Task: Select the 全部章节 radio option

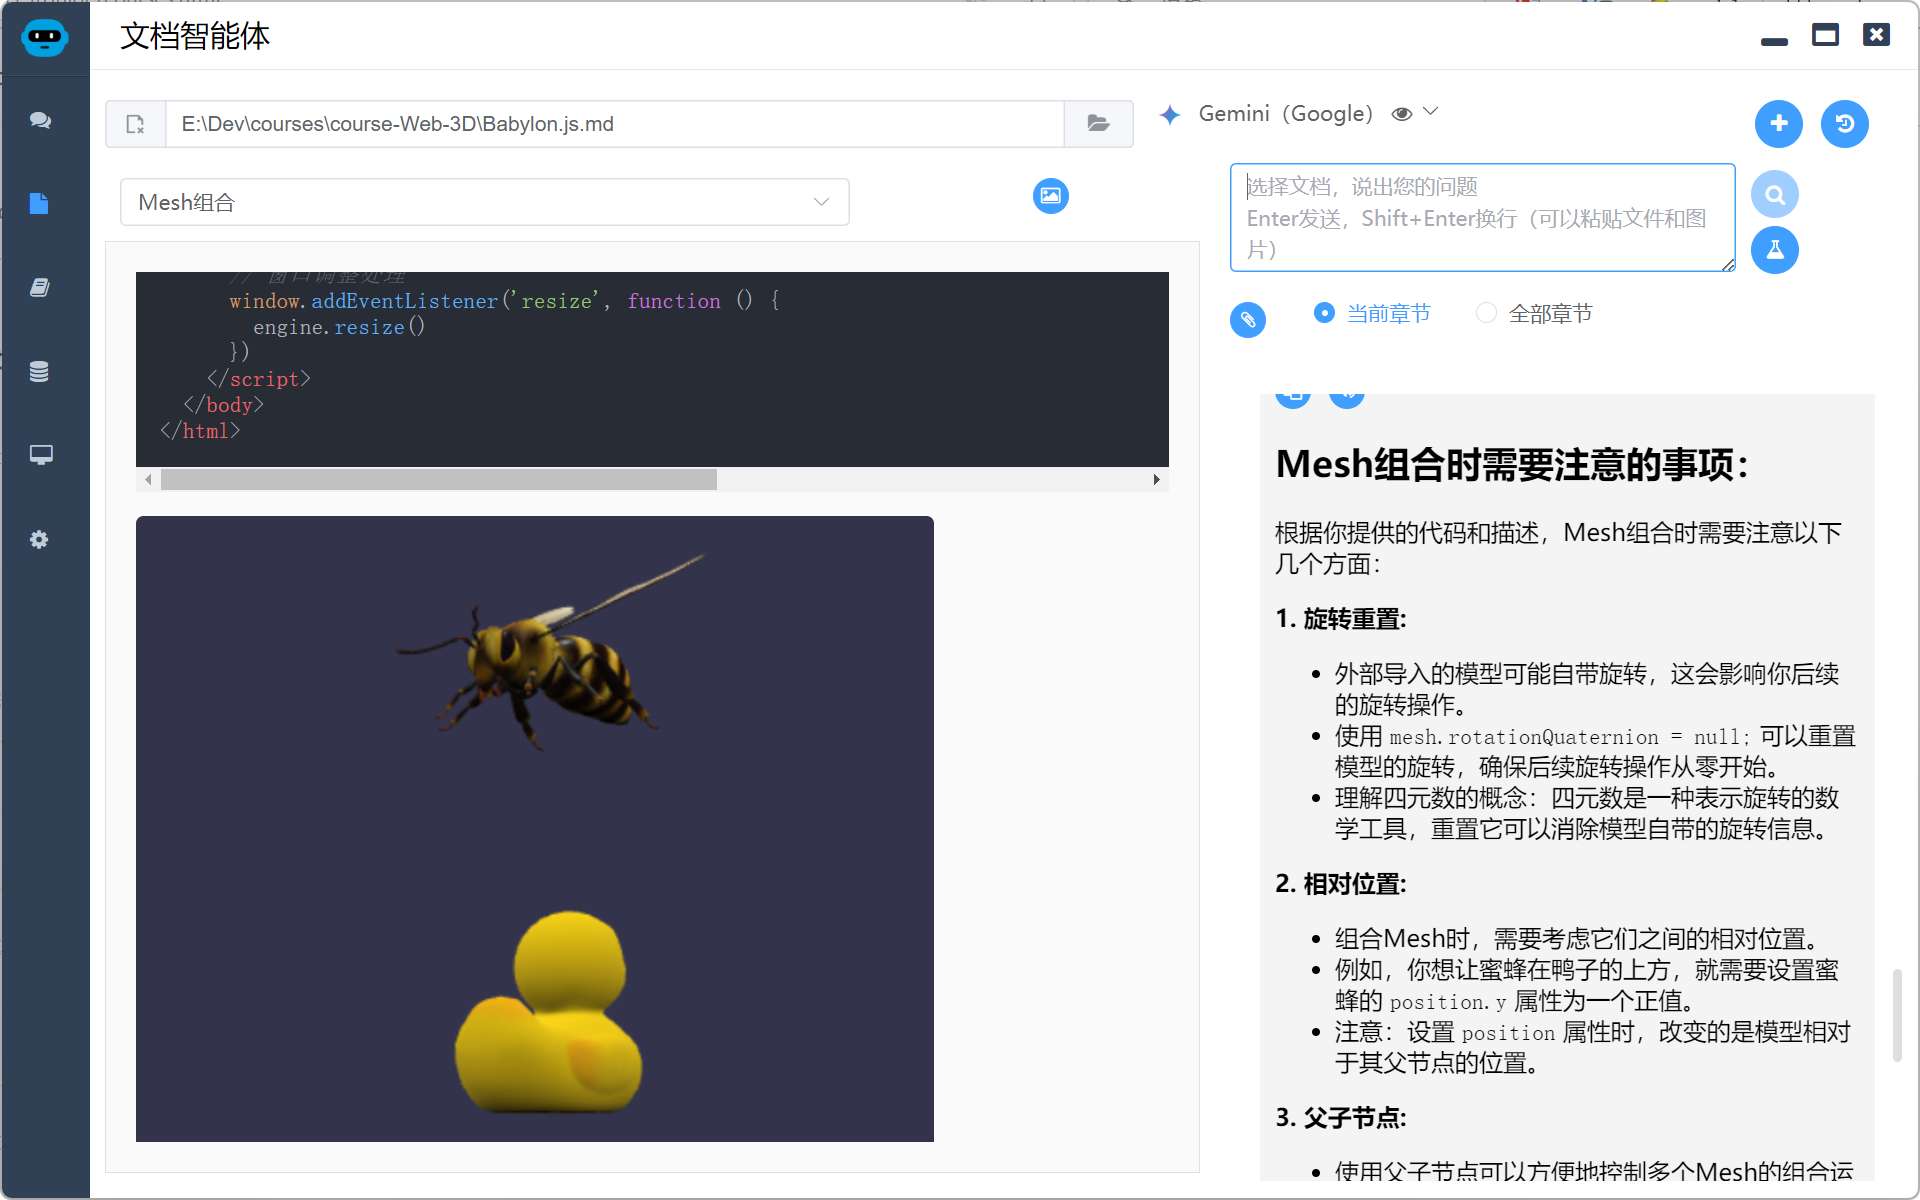Action: point(1534,314)
